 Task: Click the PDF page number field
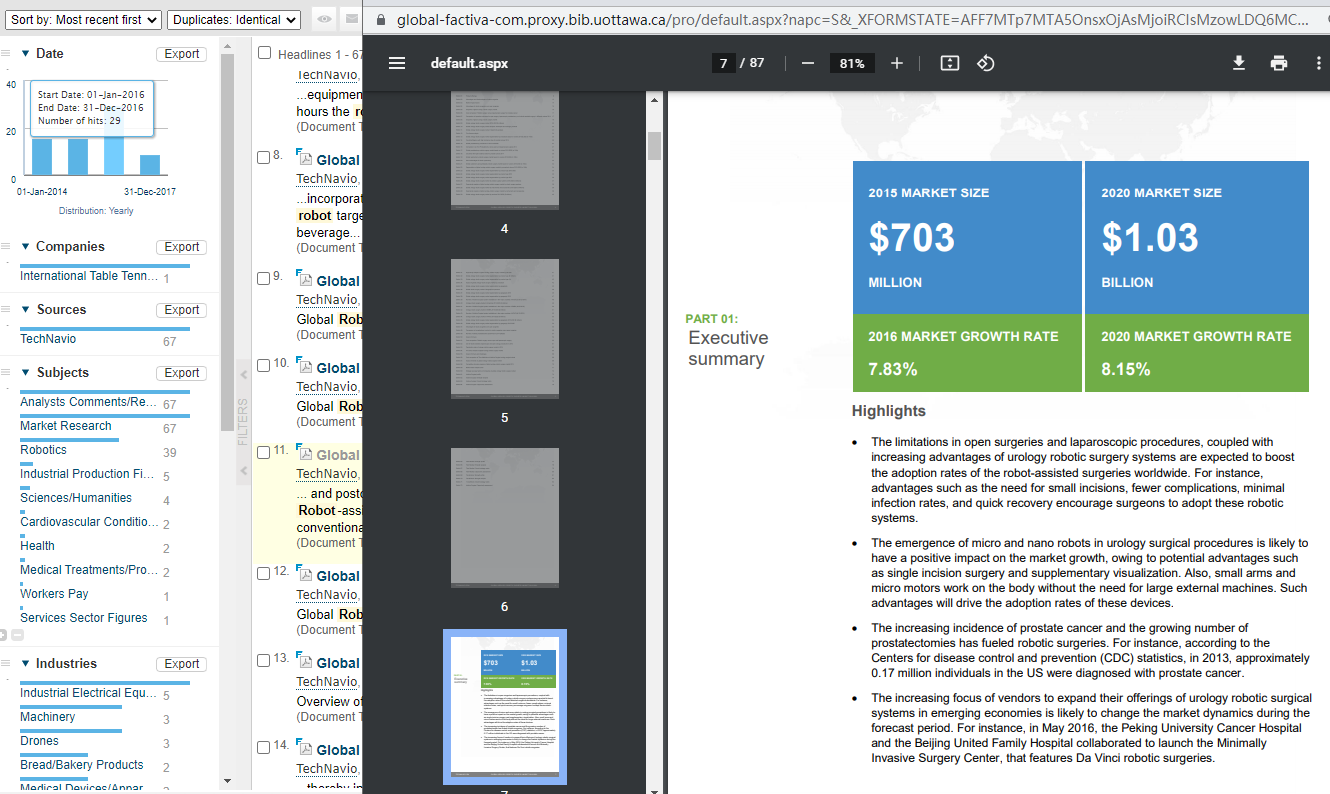723,63
